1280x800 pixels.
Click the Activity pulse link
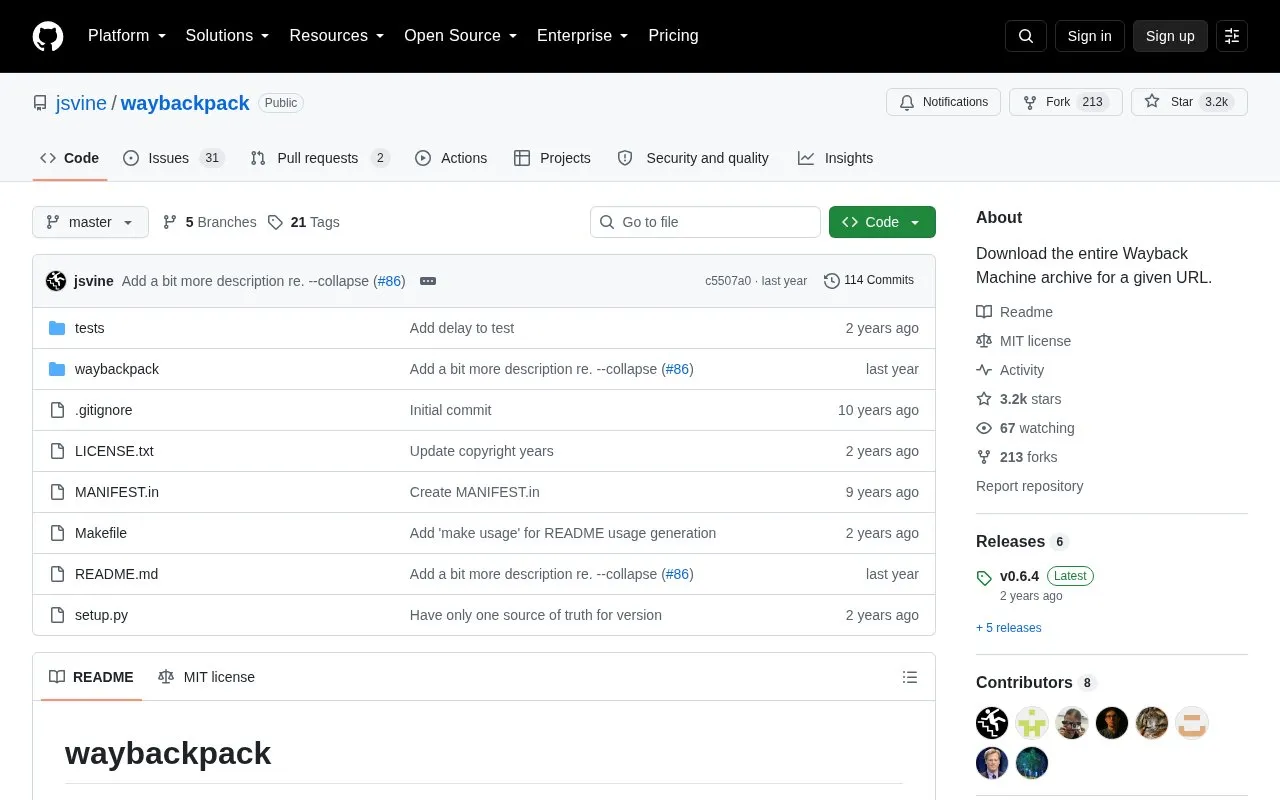click(1010, 370)
